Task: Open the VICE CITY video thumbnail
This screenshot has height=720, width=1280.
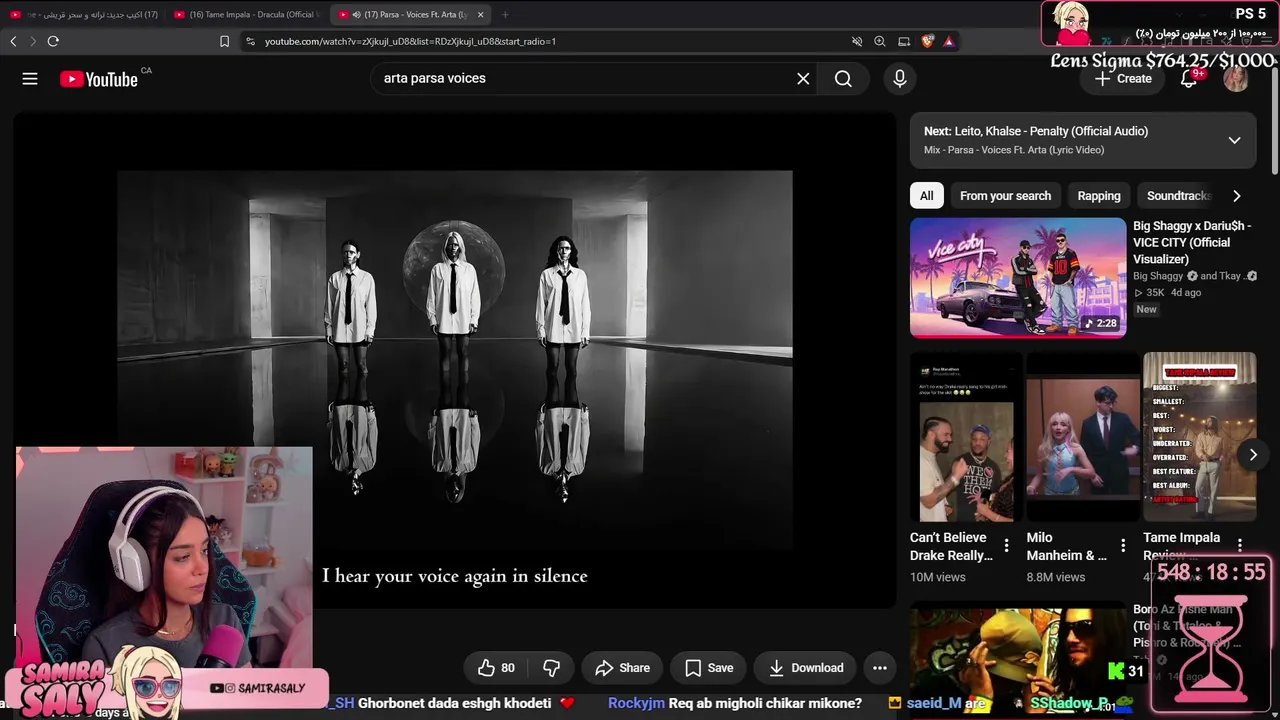Action: pyautogui.click(x=1018, y=278)
